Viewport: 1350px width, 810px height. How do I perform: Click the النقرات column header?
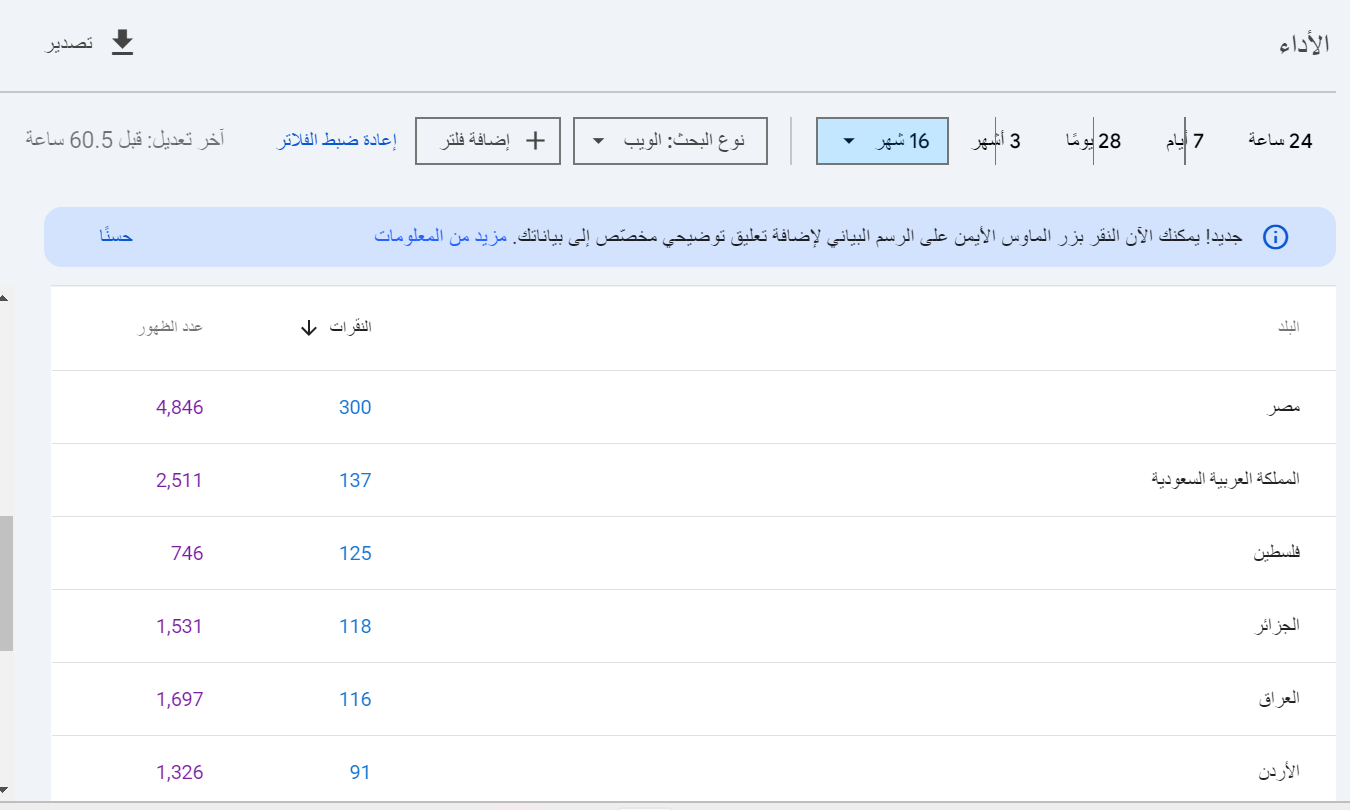pos(350,328)
